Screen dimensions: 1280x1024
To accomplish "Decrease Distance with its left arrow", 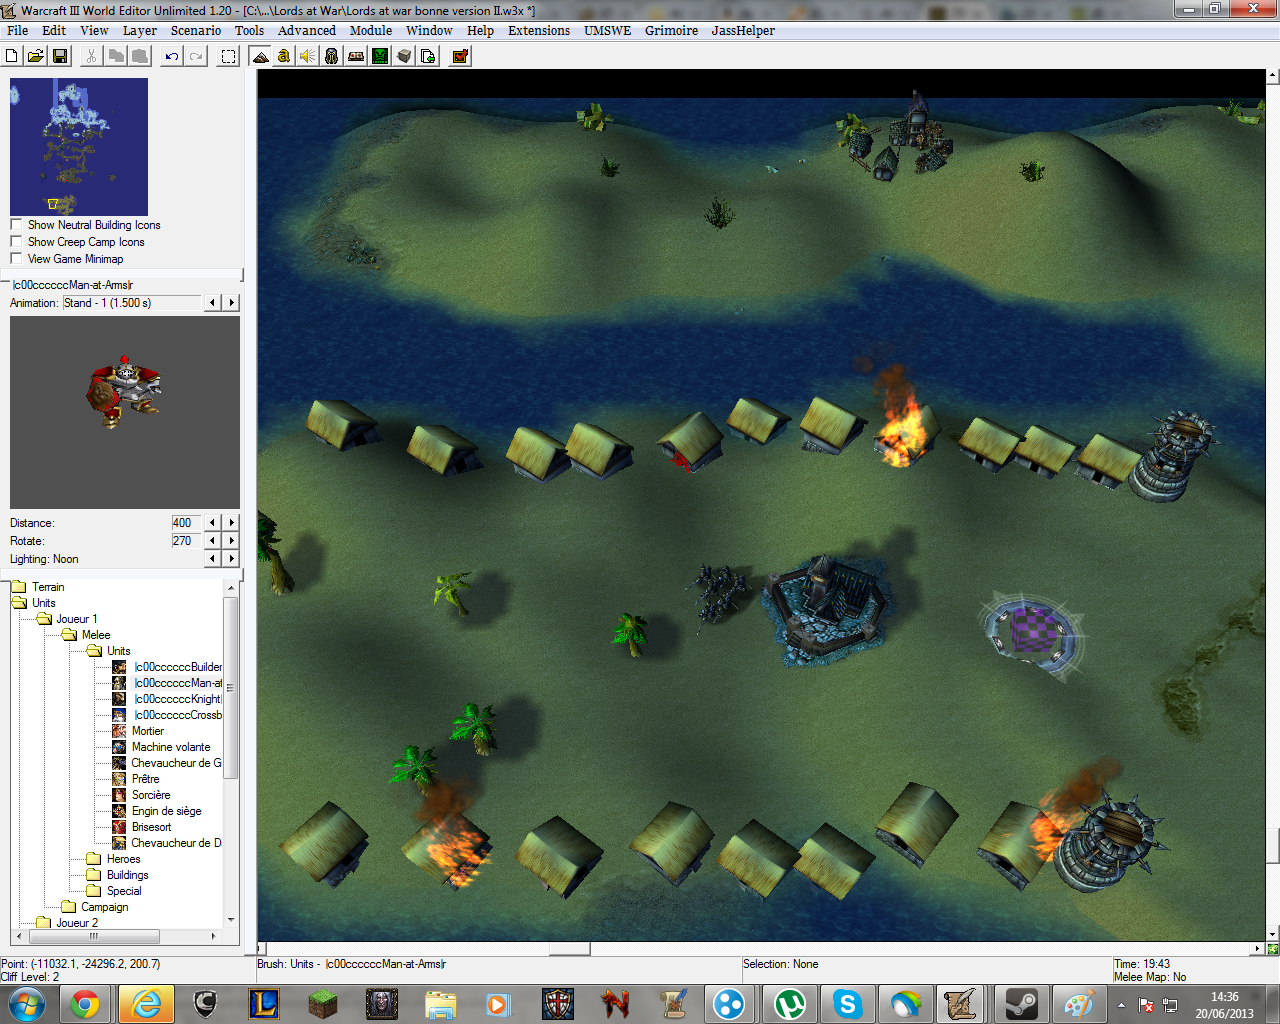I will pyautogui.click(x=213, y=523).
